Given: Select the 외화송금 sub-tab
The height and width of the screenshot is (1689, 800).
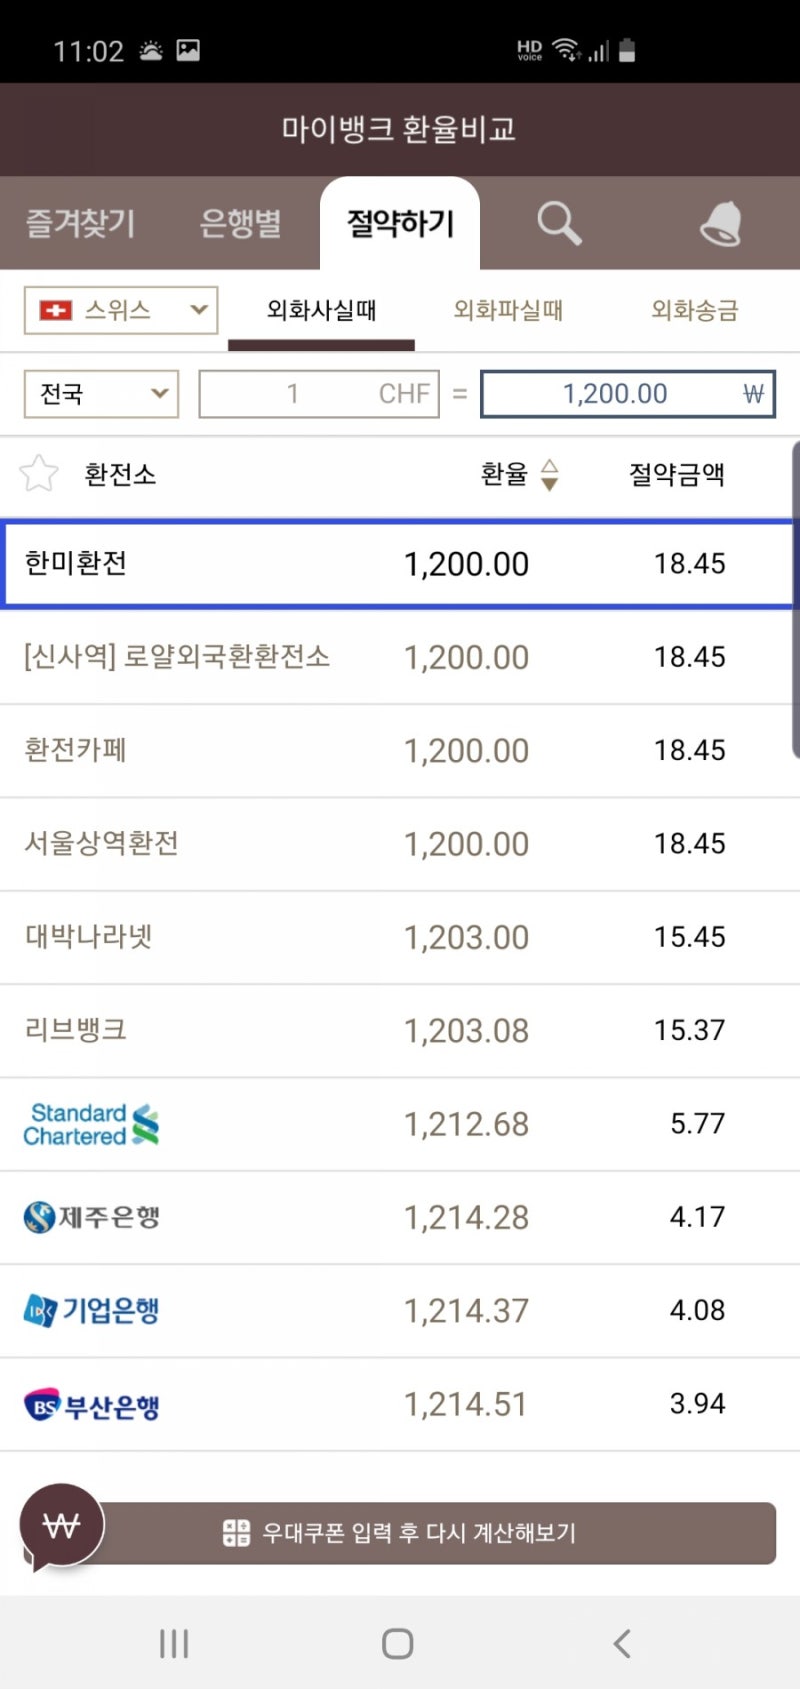Looking at the screenshot, I should [694, 310].
